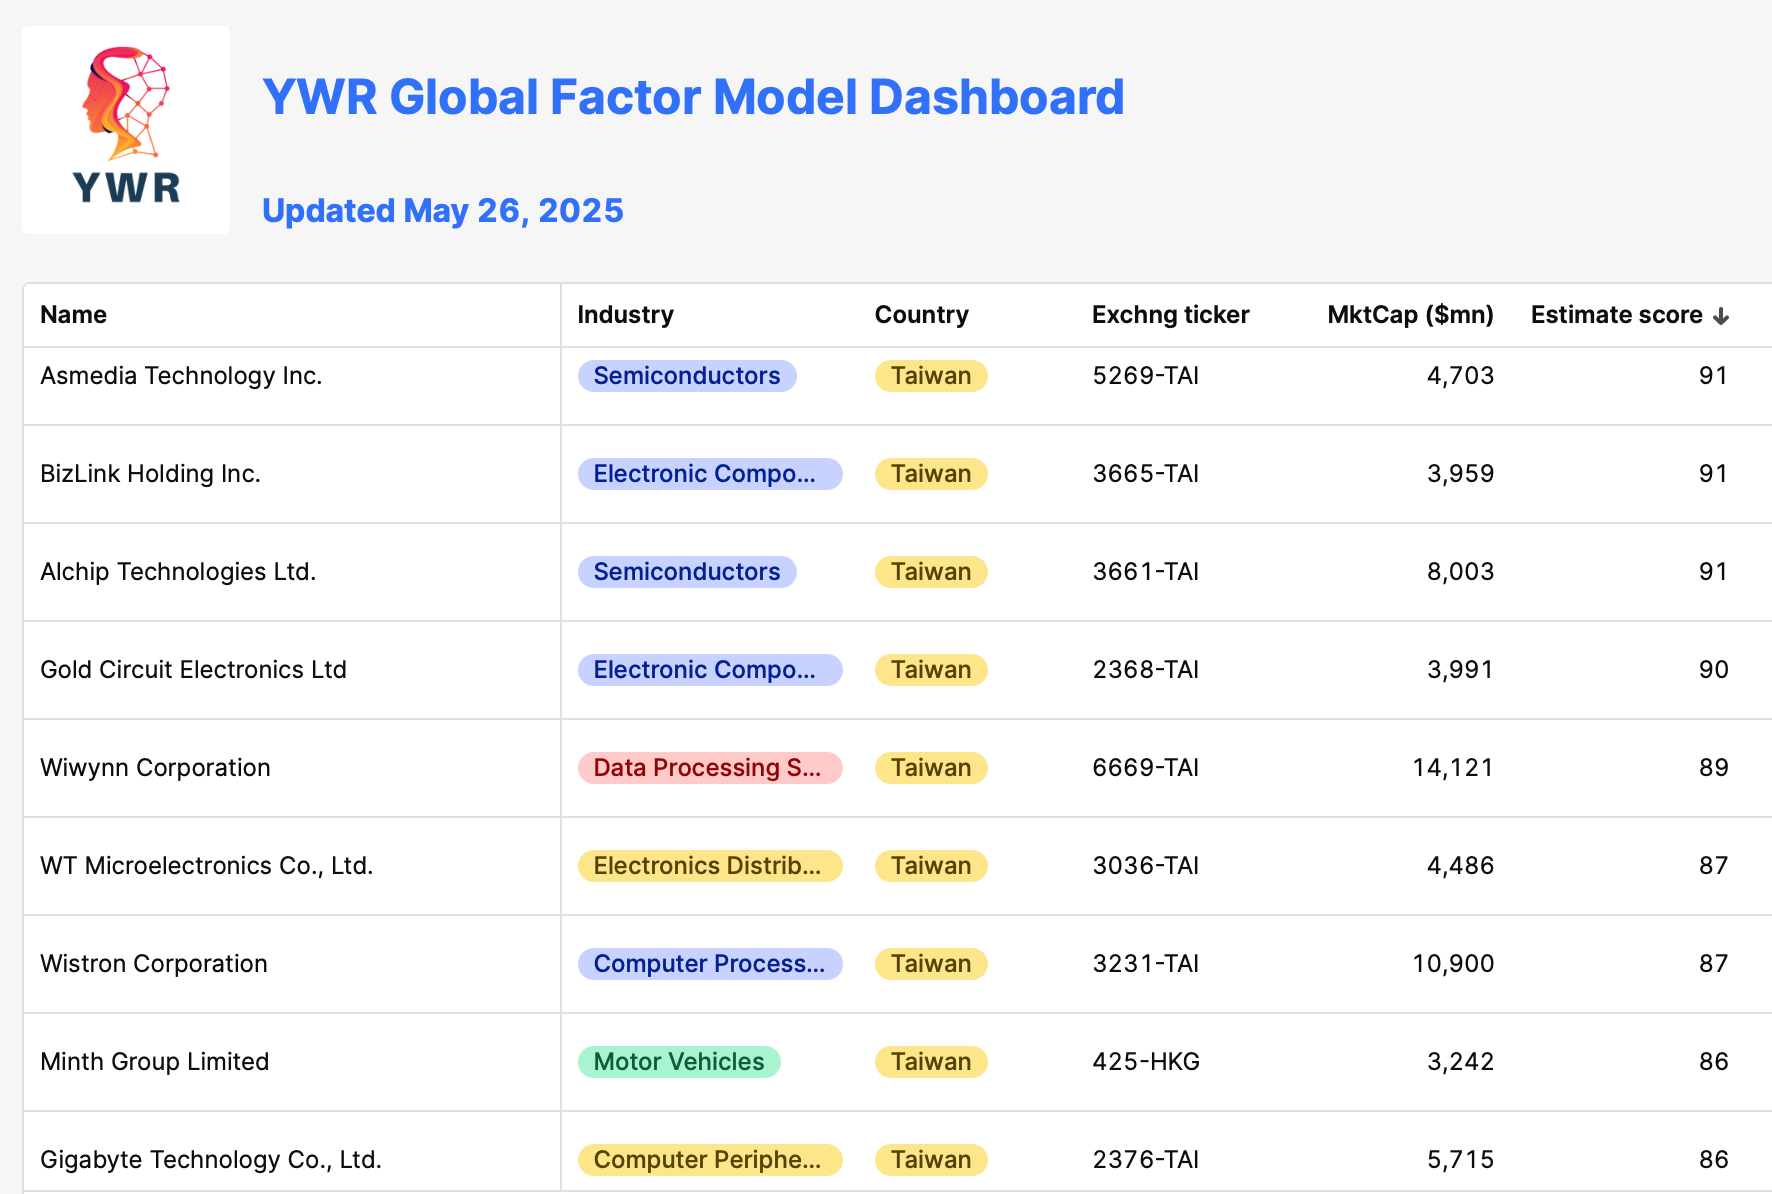1772x1194 pixels.
Task: Click estimate score 91 in Alchip row
Action: (x=1714, y=572)
